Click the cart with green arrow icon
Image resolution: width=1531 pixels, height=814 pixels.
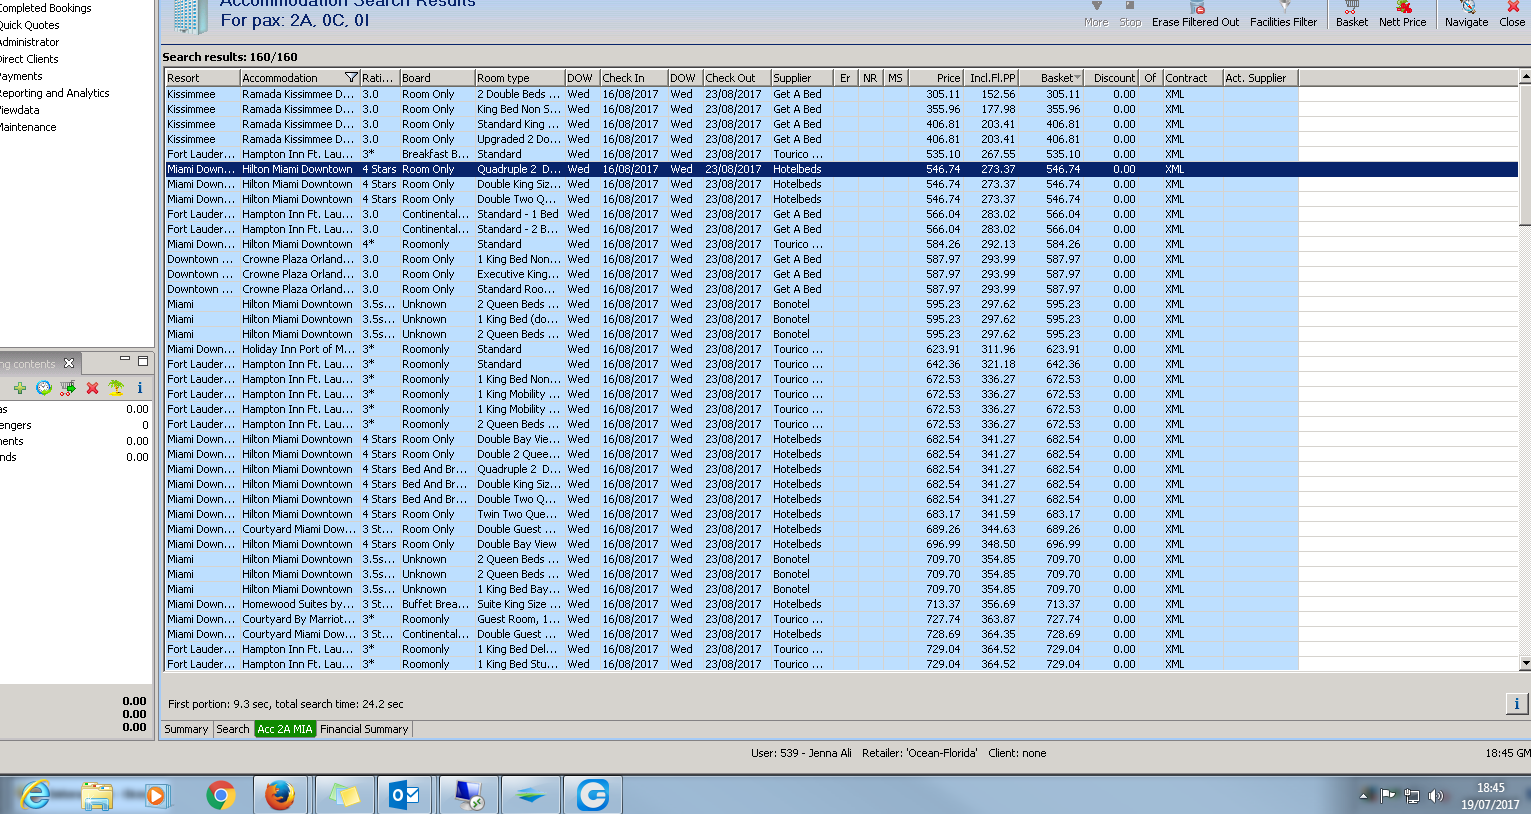coord(68,388)
